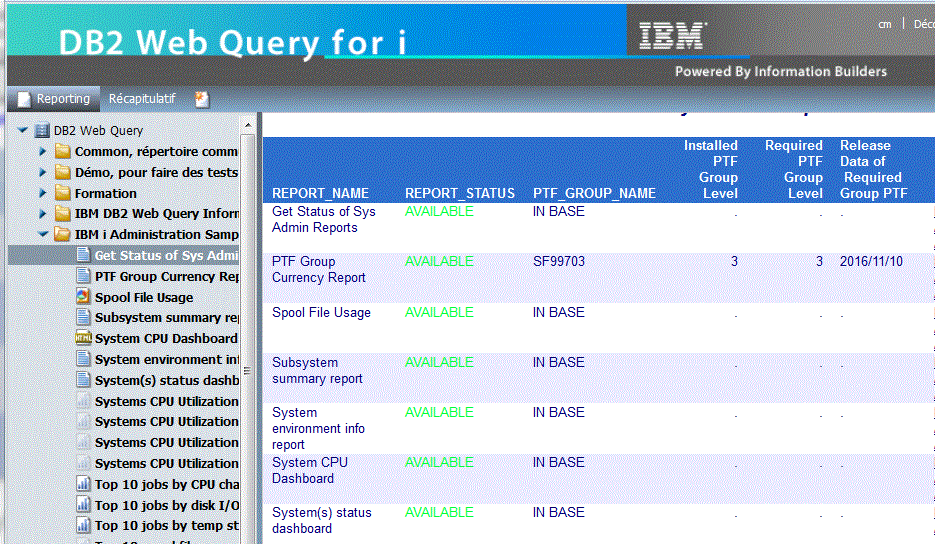
Task: Expand the Common, répertoire folder
Action: coord(42,152)
